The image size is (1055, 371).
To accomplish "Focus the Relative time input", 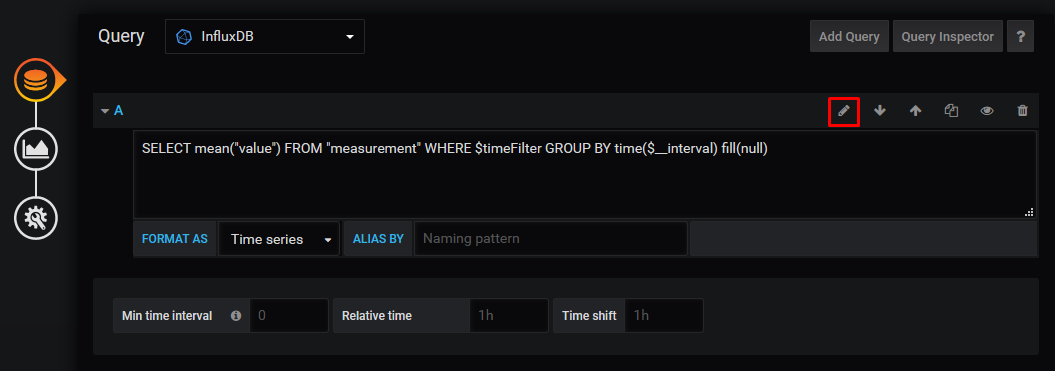I will click(509, 315).
